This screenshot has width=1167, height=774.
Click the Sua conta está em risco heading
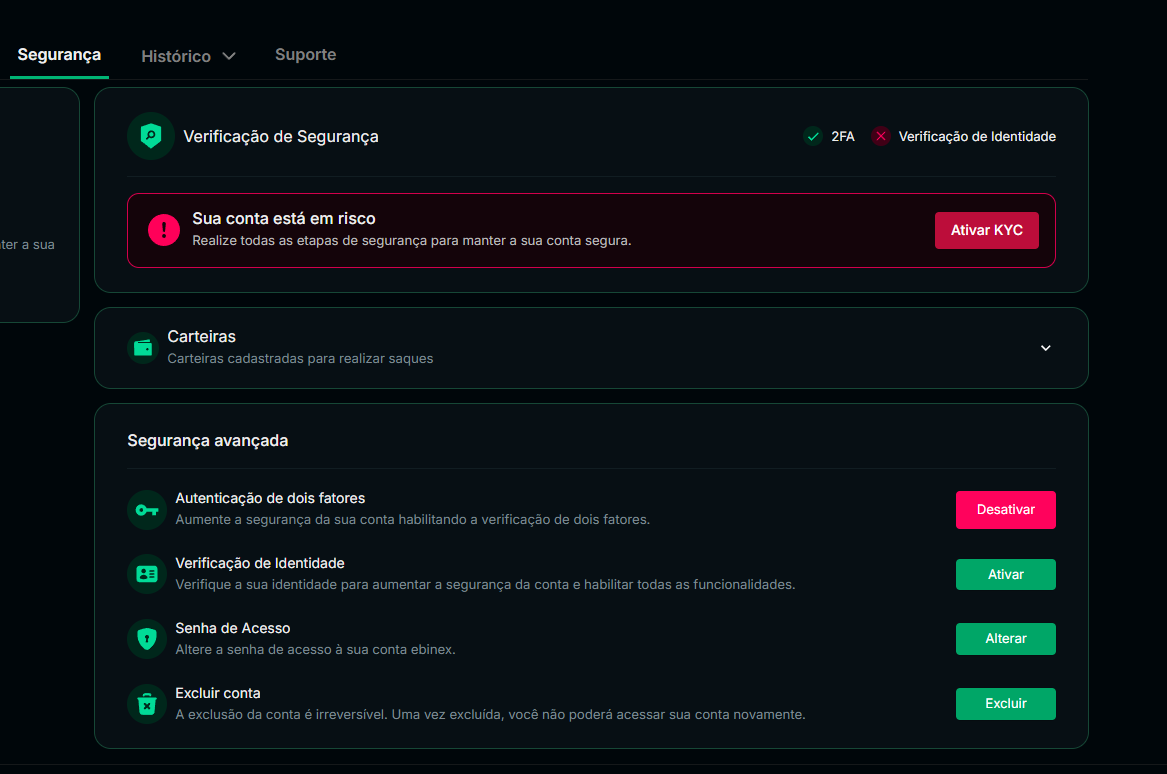pos(284,219)
